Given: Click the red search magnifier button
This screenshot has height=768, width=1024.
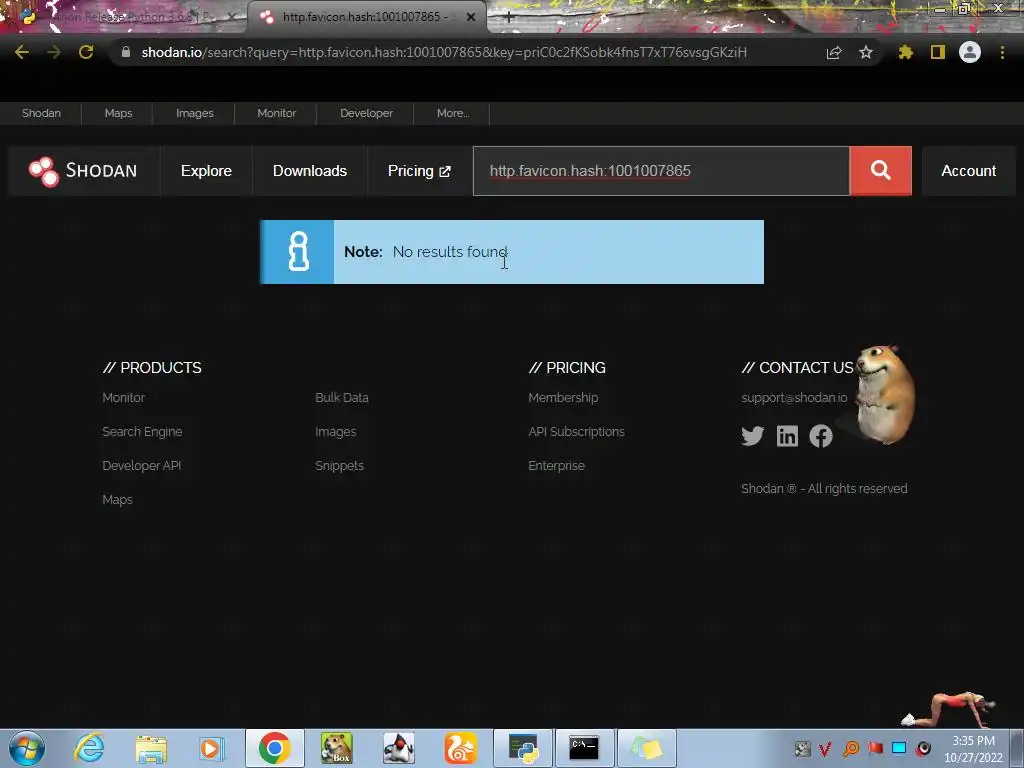Looking at the screenshot, I should click(x=880, y=171).
